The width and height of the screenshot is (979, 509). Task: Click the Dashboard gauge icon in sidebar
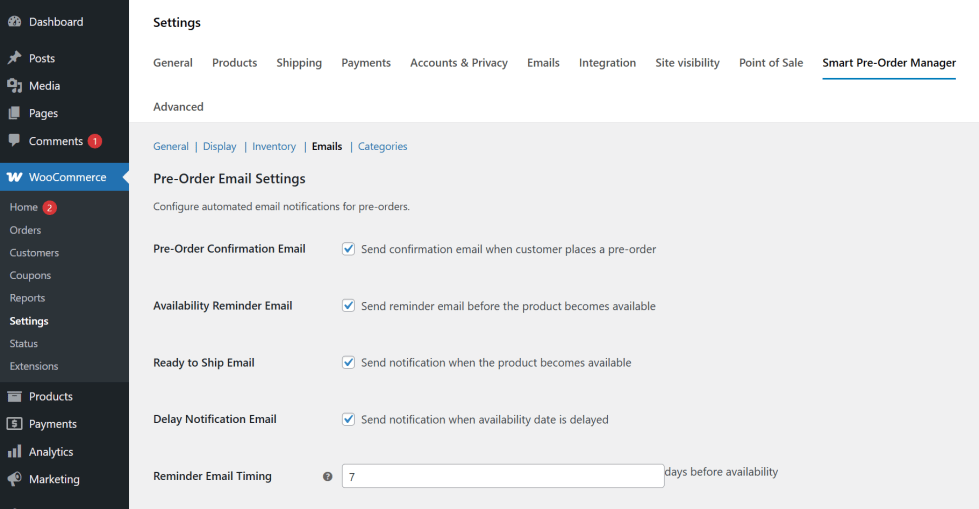14,22
